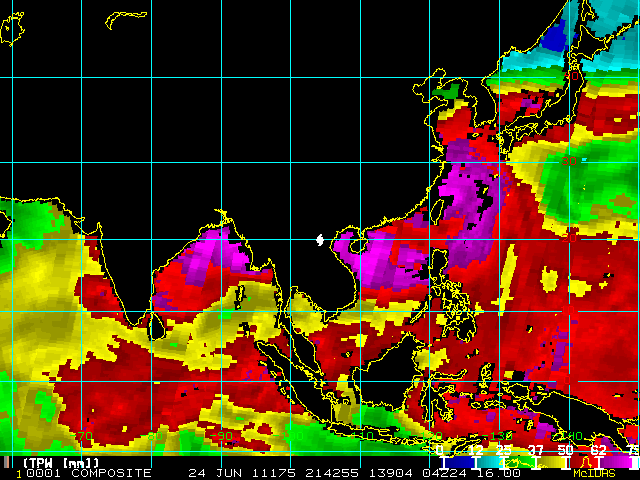Click the "13904" value in status line
The width and height of the screenshot is (640, 480).
(x=391, y=473)
